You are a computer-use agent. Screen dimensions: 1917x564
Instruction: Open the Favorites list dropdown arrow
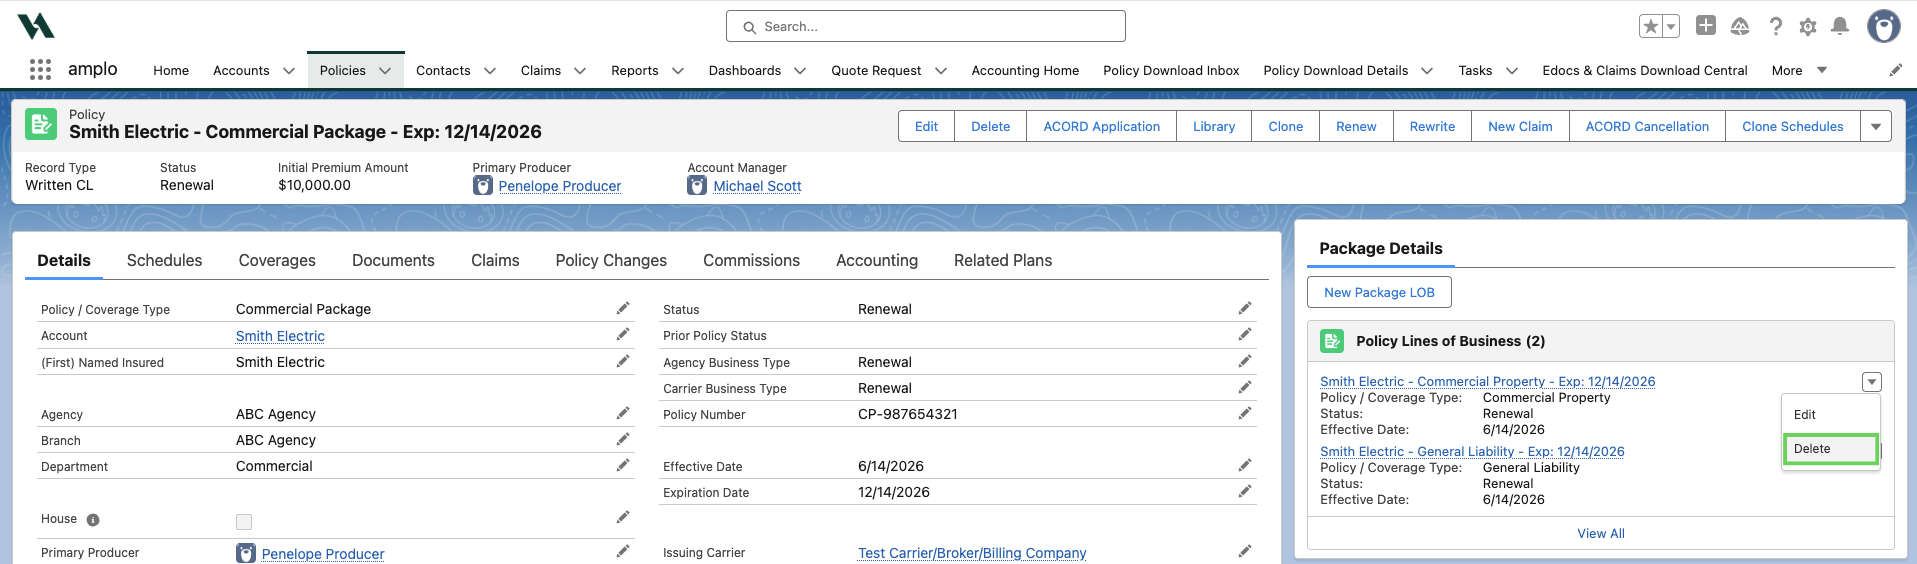point(1671,26)
